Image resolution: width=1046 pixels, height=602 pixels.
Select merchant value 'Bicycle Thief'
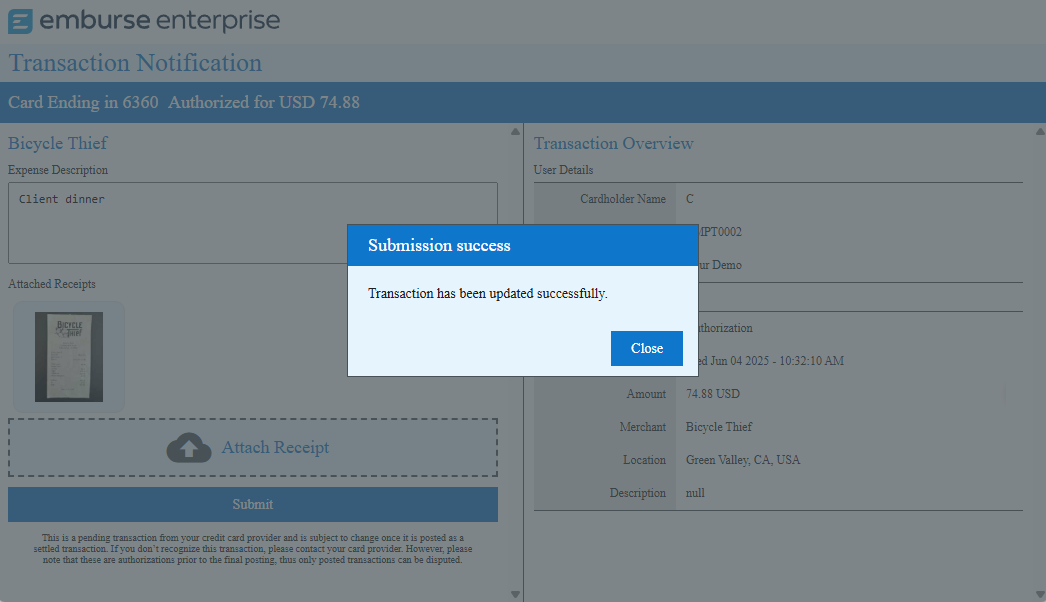(718, 427)
